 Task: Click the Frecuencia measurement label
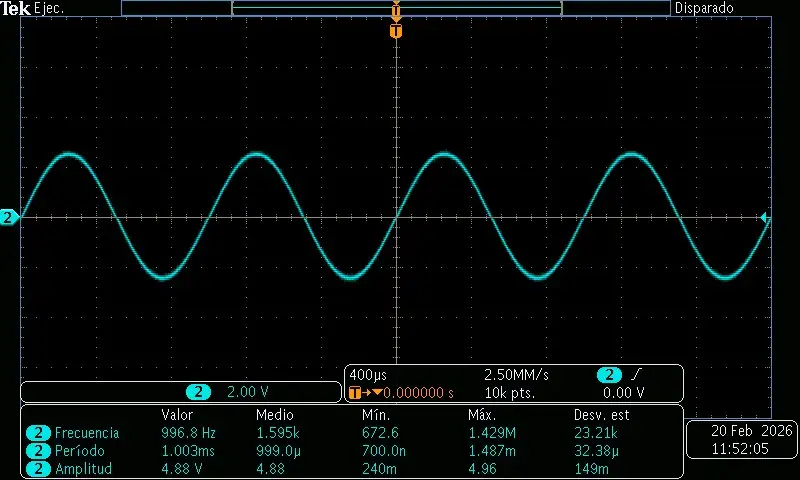point(87,433)
